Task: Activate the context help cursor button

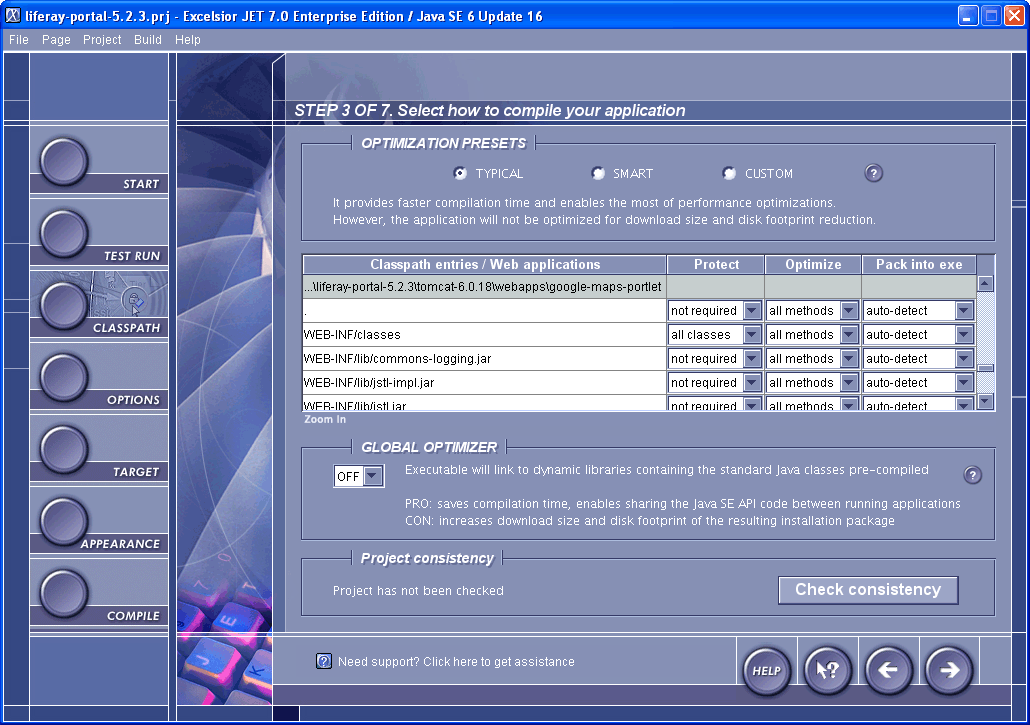Action: [x=828, y=670]
